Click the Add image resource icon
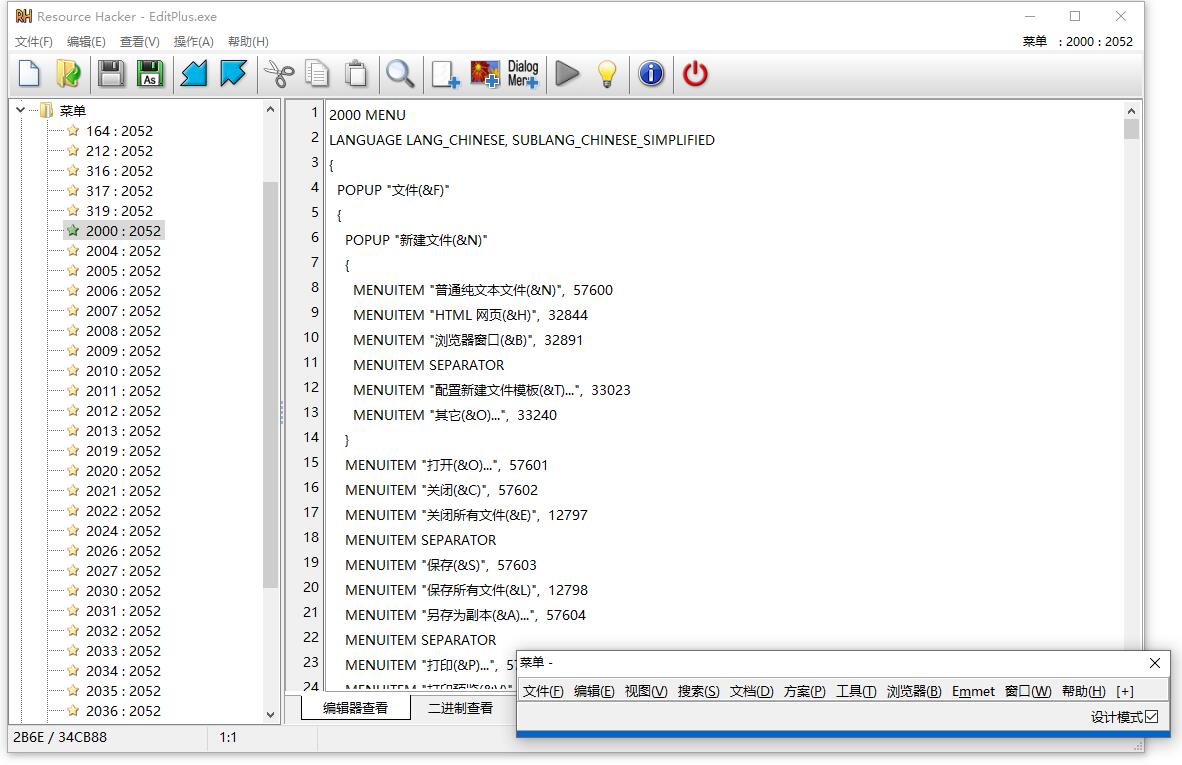Viewport: 1182px width, 765px height. tap(485, 75)
